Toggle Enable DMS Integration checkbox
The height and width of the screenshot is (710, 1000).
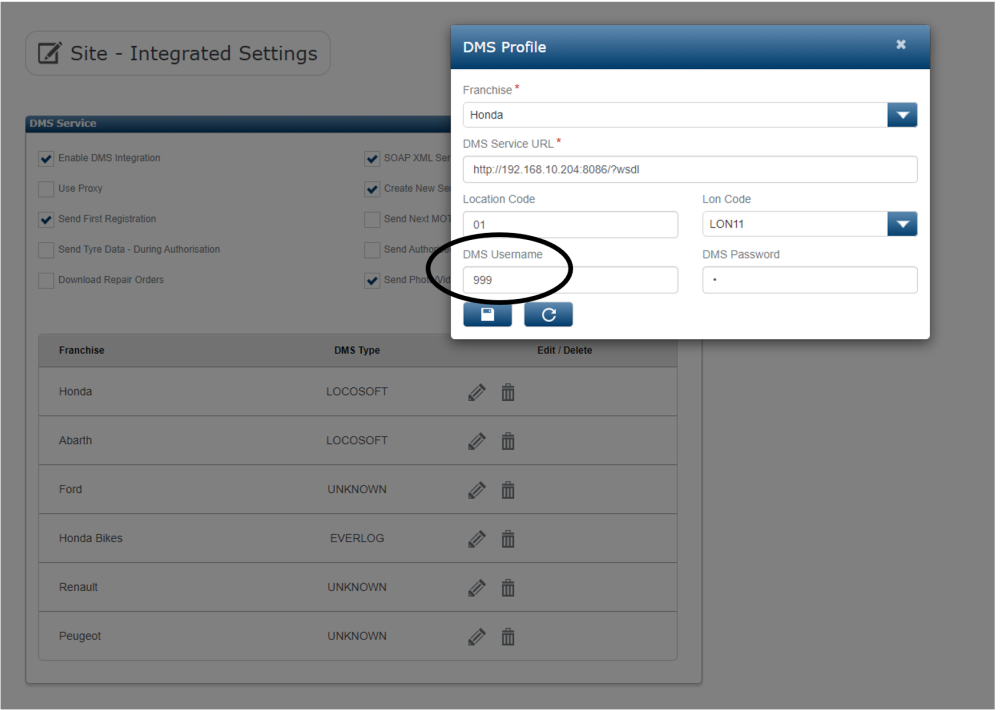point(46,159)
